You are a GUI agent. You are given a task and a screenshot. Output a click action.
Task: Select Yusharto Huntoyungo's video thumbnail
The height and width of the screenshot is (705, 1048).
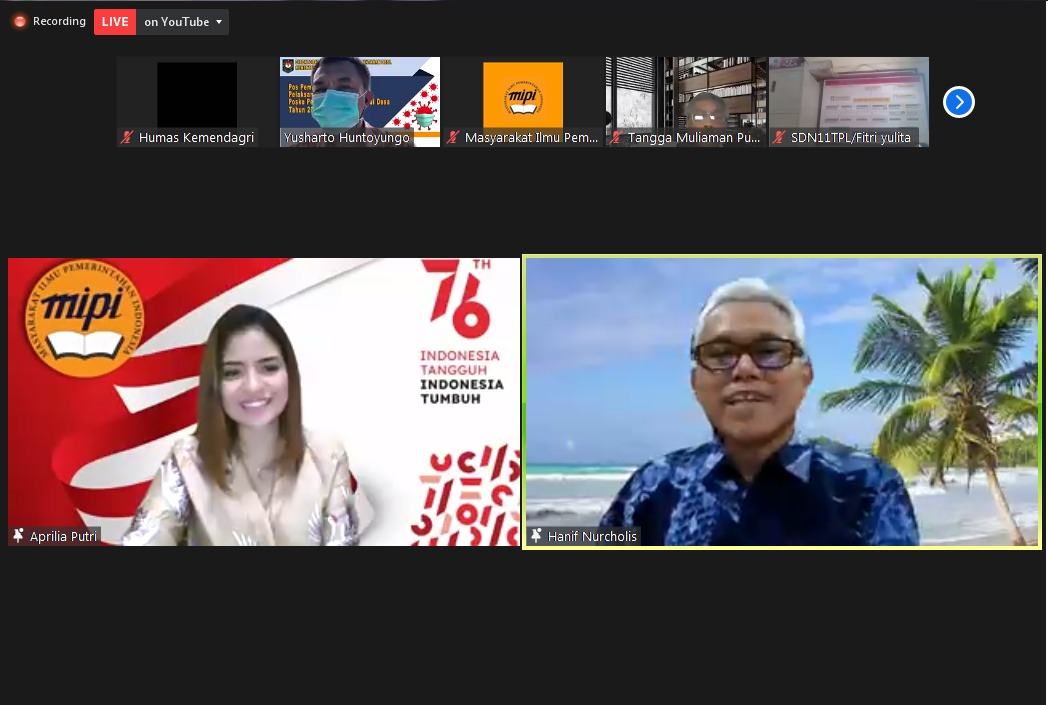tap(360, 95)
